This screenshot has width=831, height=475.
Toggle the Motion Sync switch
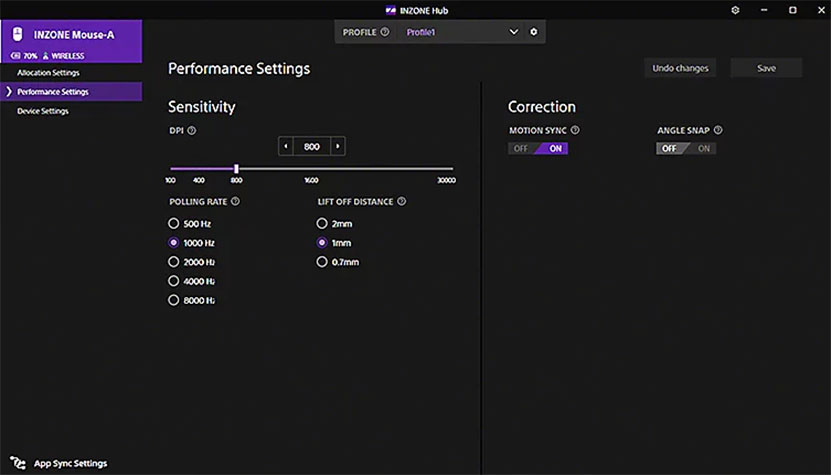click(x=538, y=148)
